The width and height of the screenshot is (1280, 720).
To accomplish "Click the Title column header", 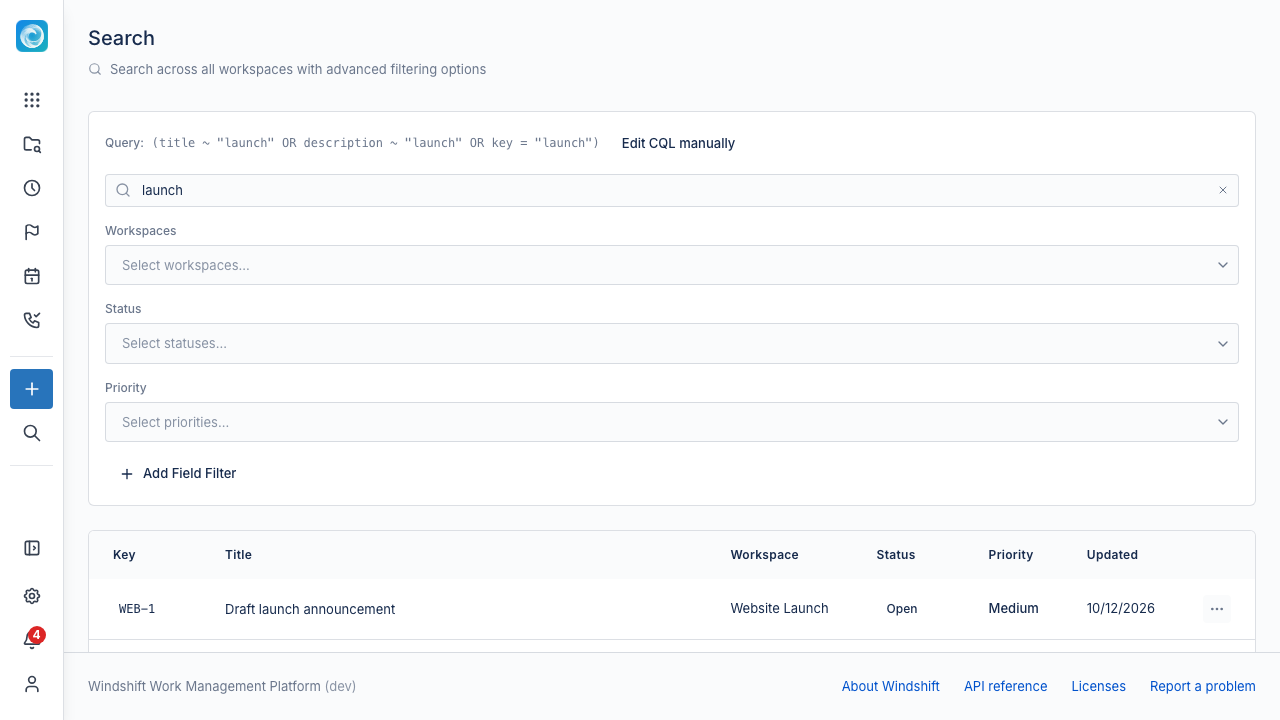I will coord(238,555).
